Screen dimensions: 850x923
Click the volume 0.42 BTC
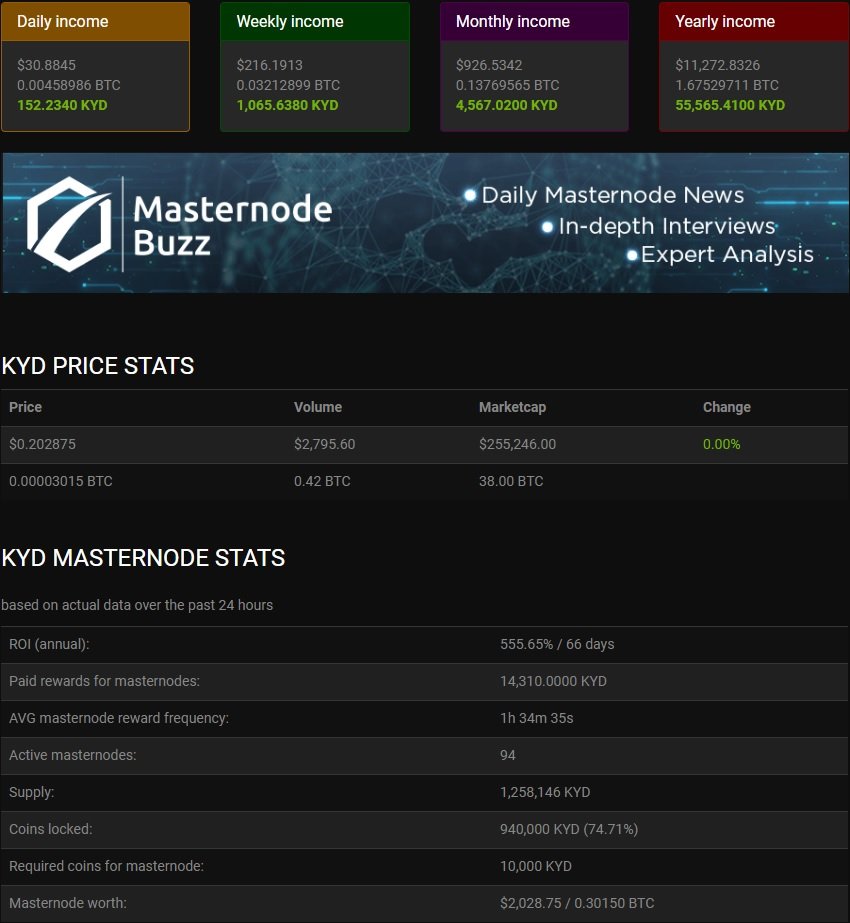pos(322,482)
